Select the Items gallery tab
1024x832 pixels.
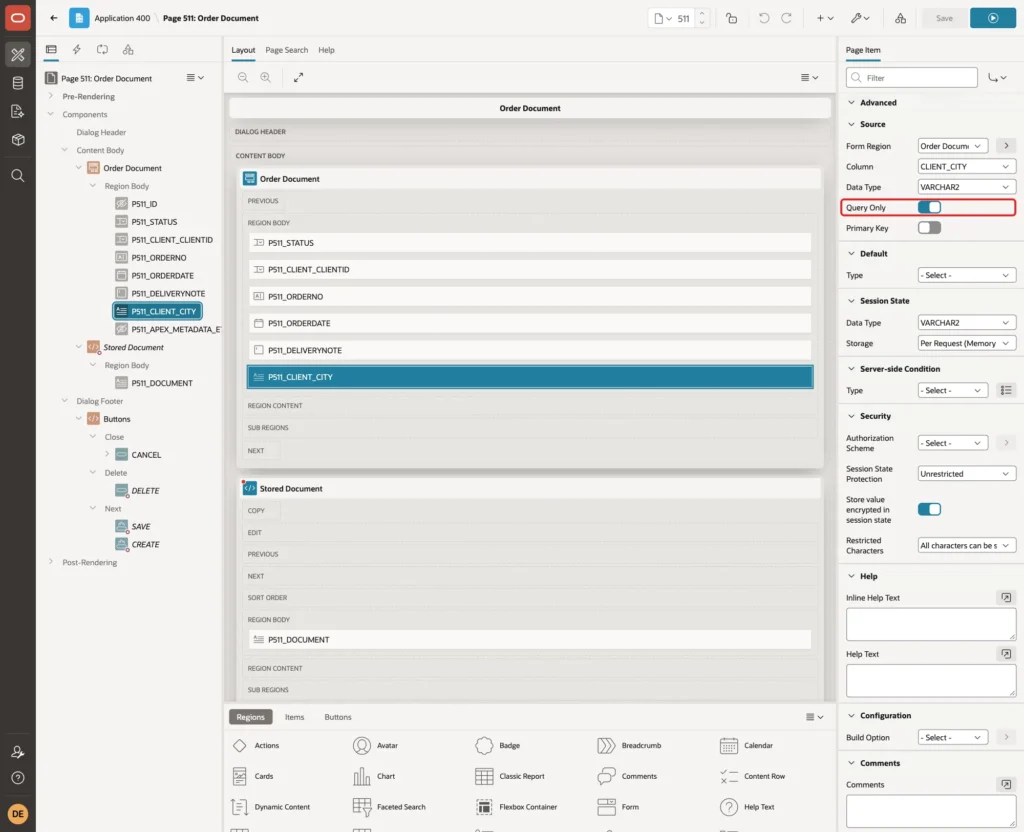coord(295,716)
